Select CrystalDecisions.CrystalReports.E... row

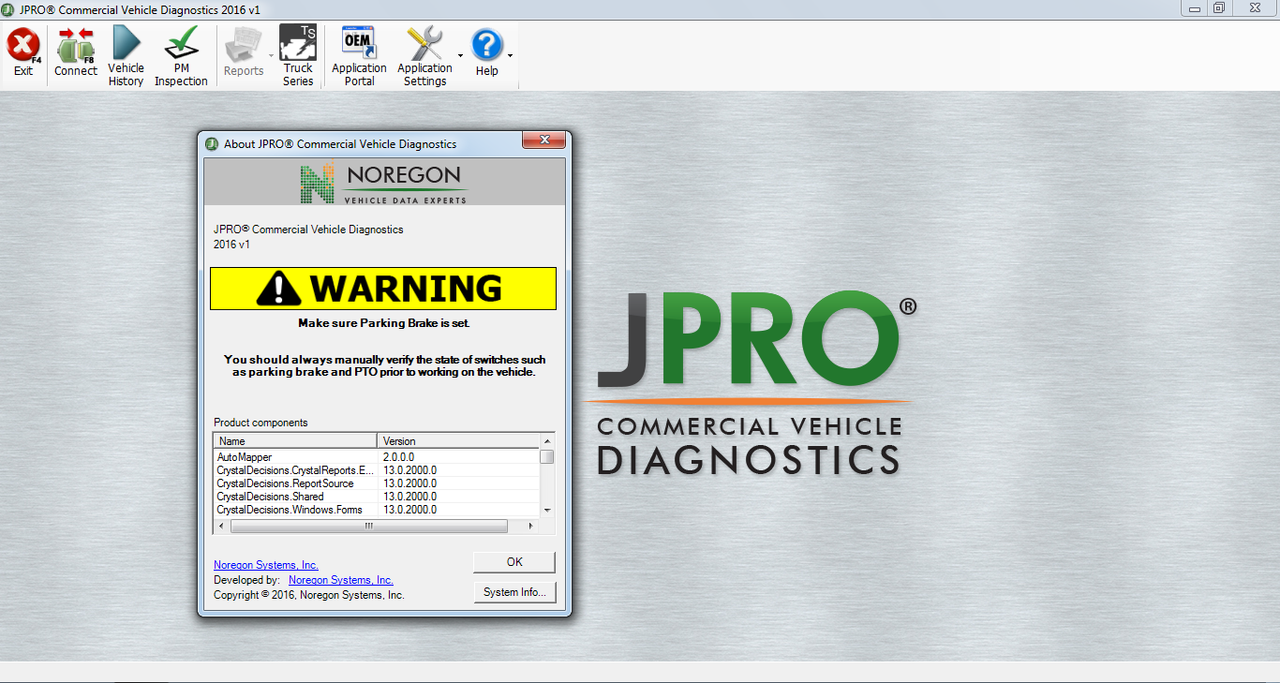[377, 470]
